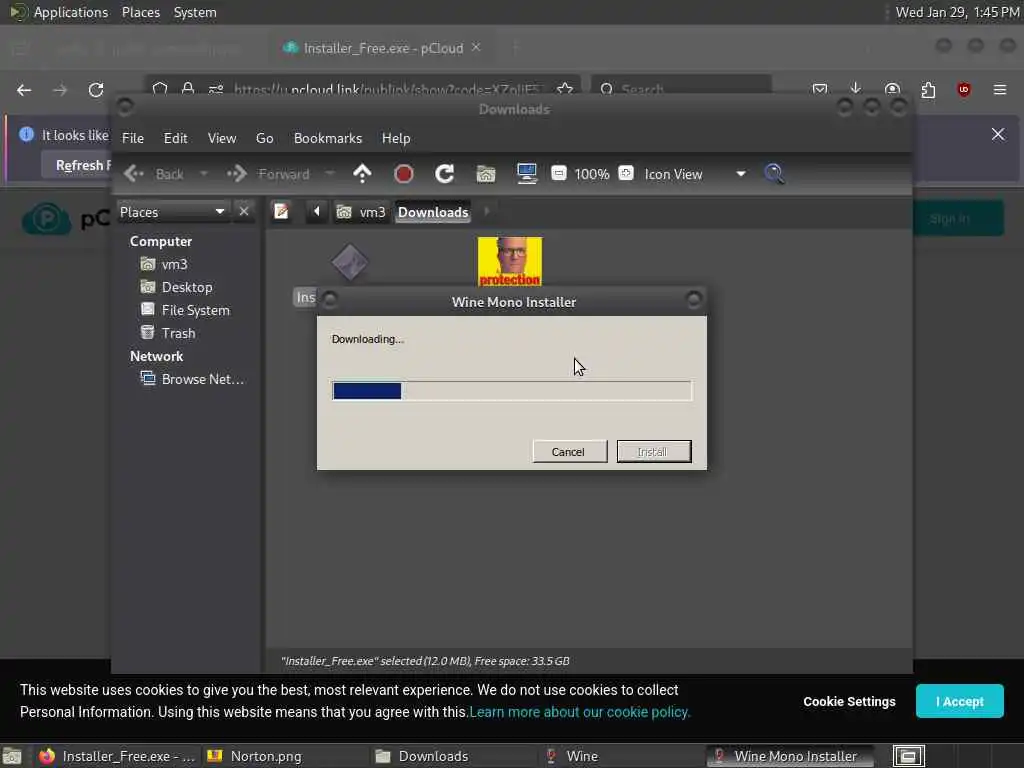
Task: Open the Applications menu in top panel
Action: 71,12
